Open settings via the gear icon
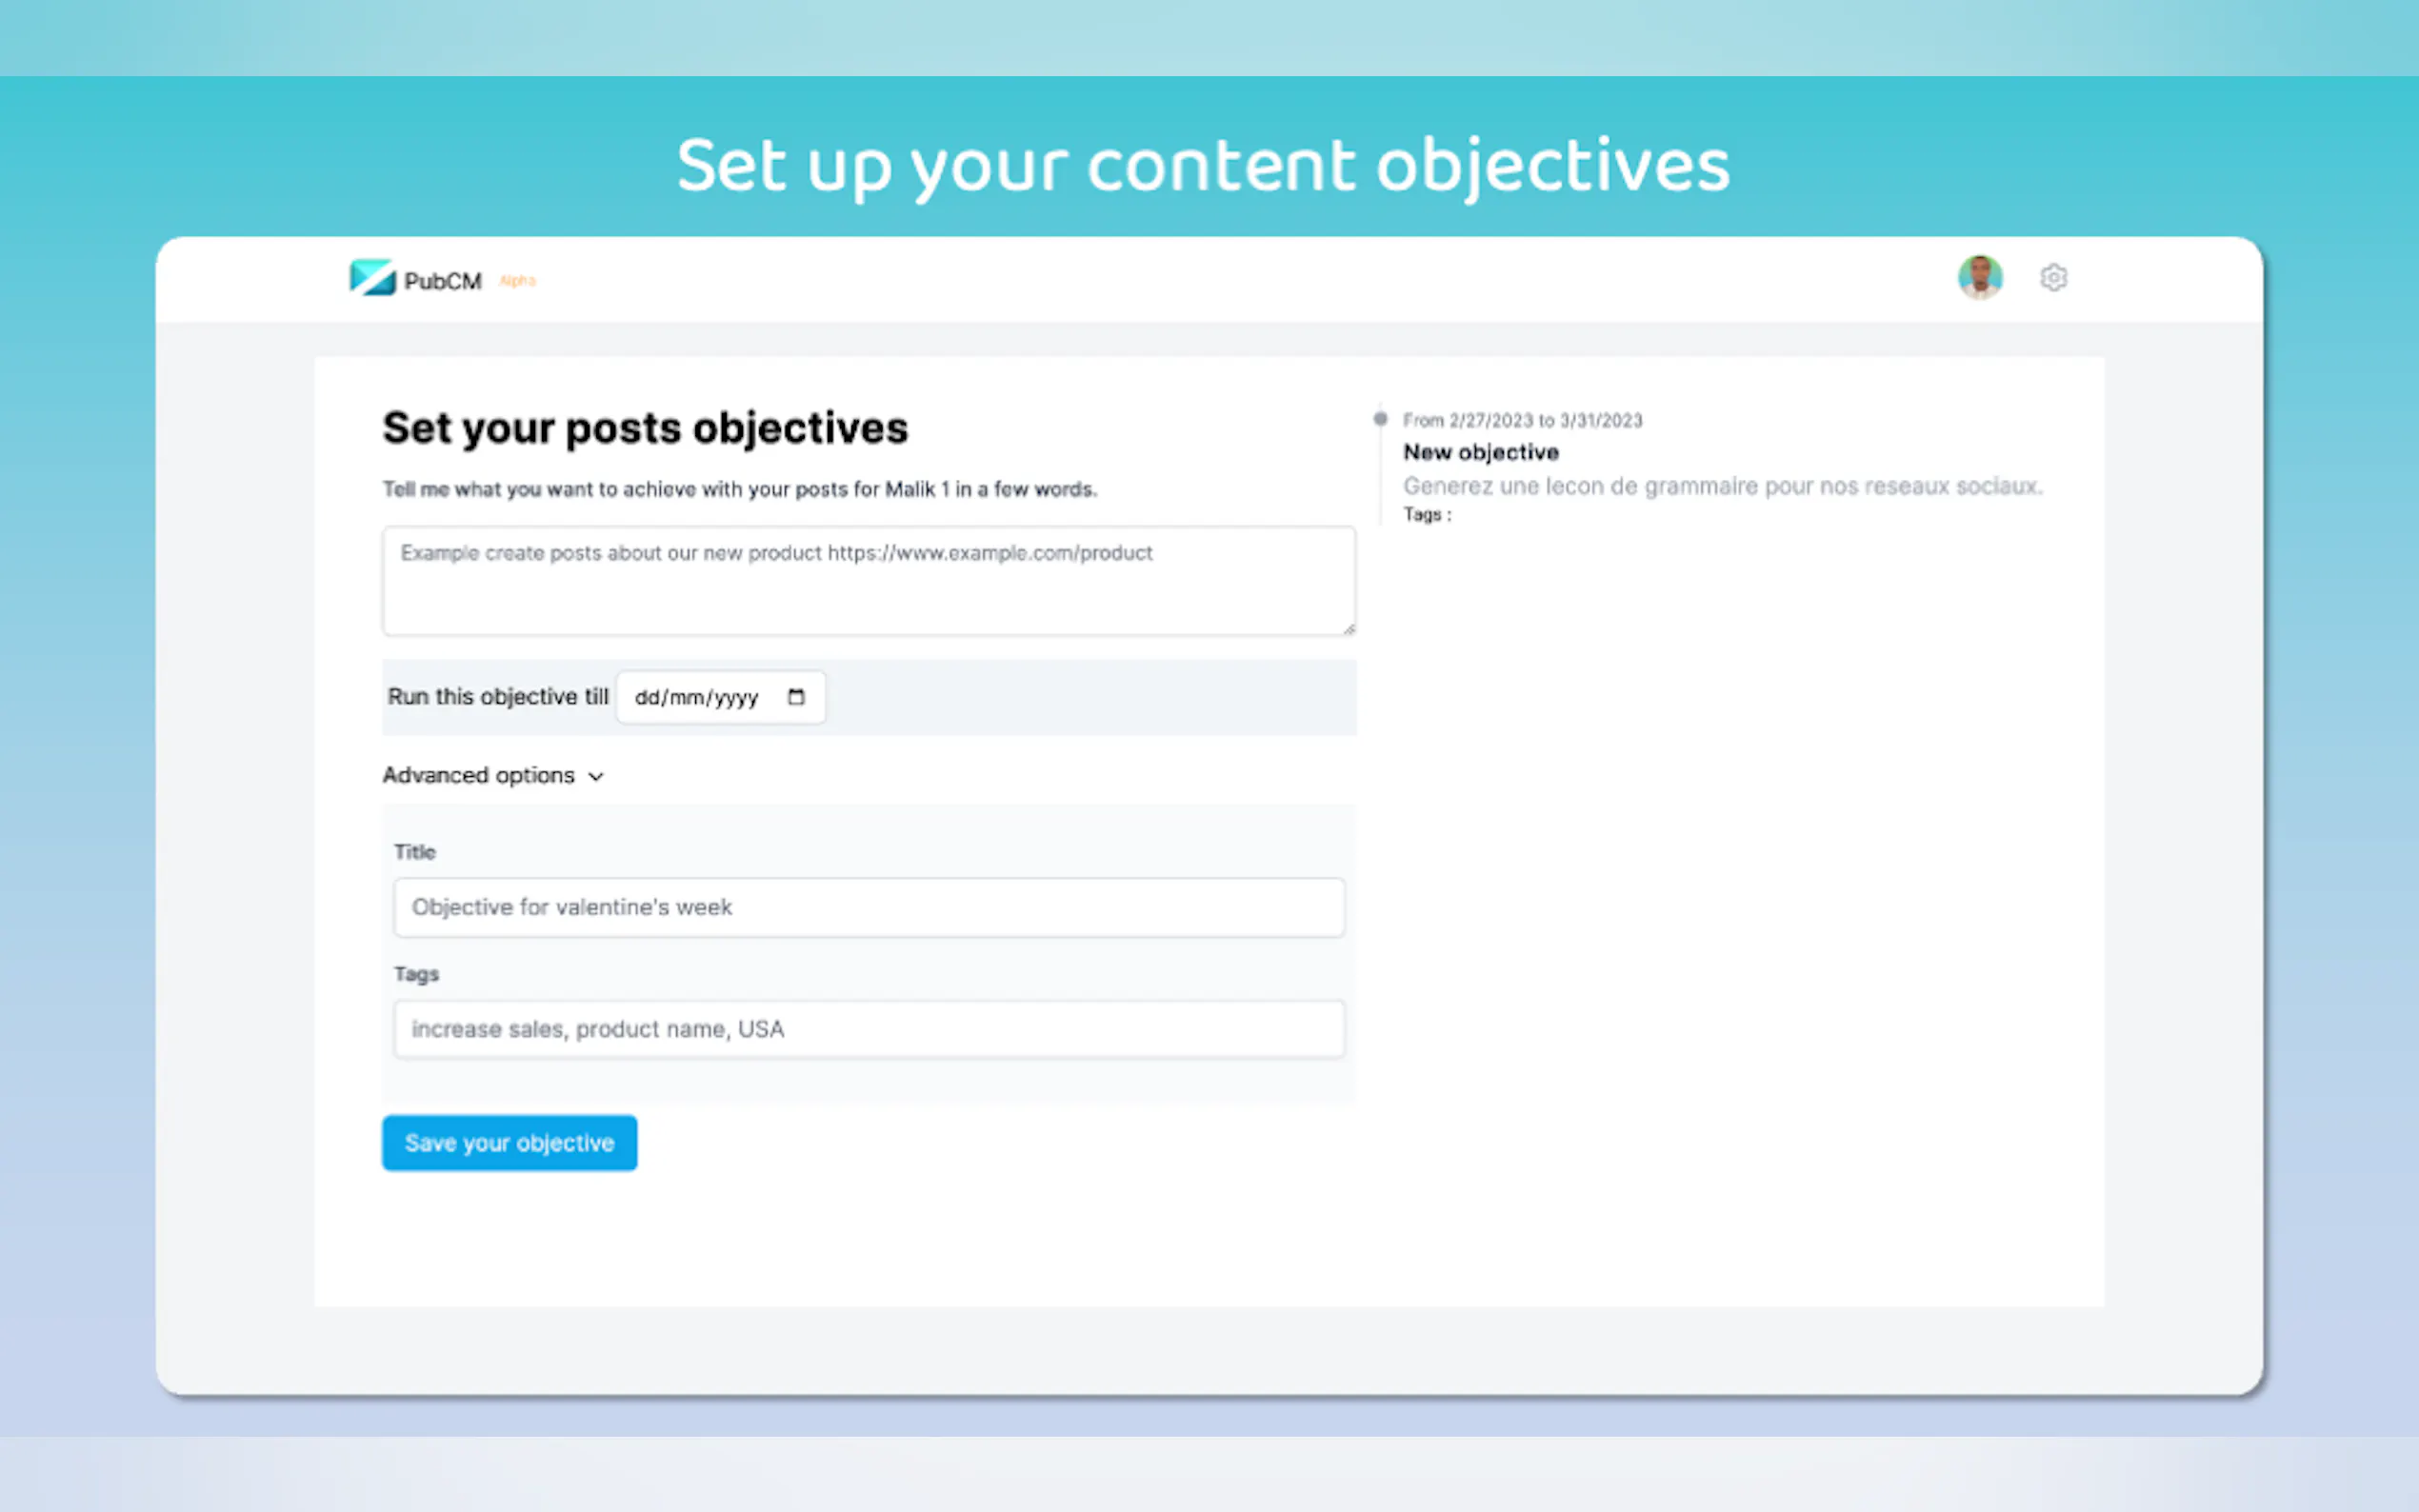The image size is (2419, 1512). pyautogui.click(x=2053, y=278)
